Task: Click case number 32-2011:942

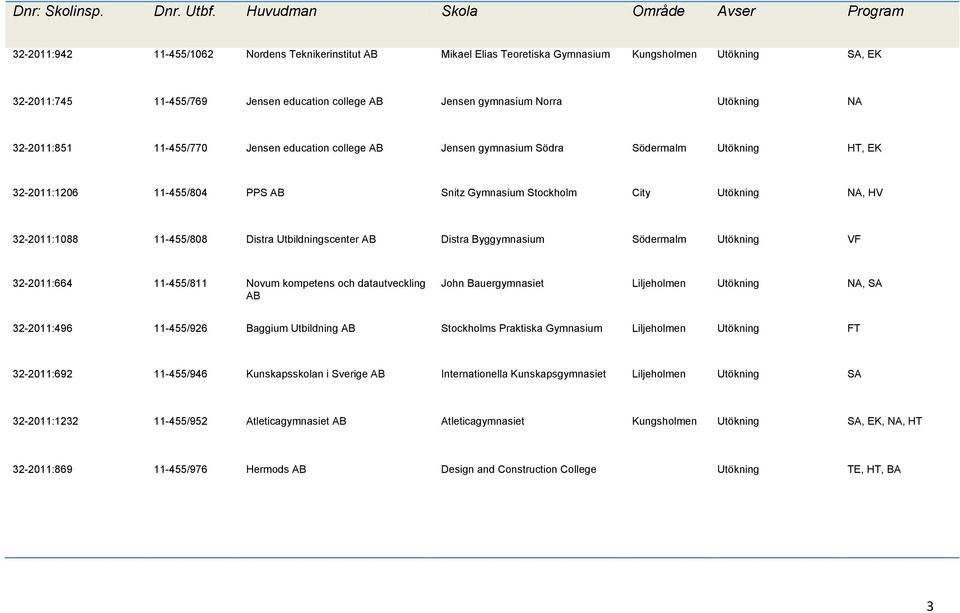Action: [x=42, y=55]
